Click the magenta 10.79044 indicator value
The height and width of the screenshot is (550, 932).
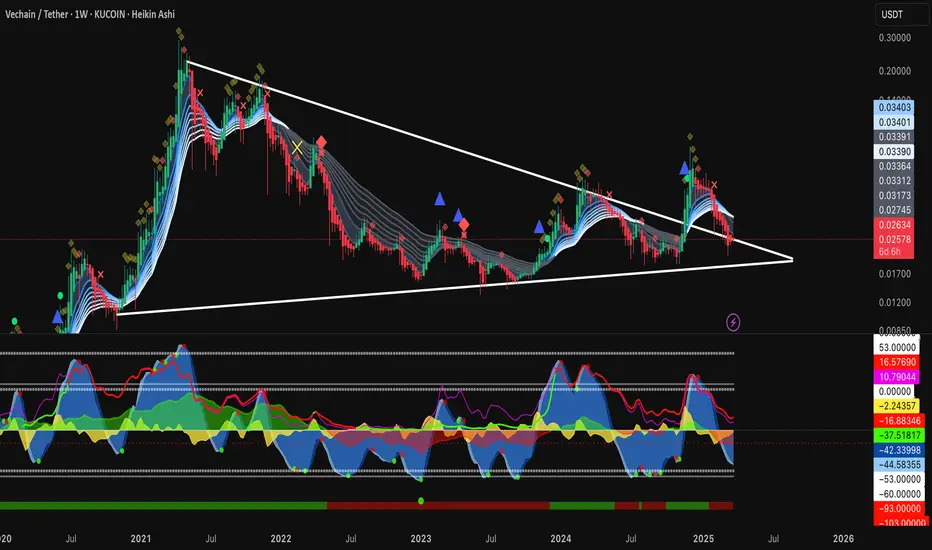(898, 377)
